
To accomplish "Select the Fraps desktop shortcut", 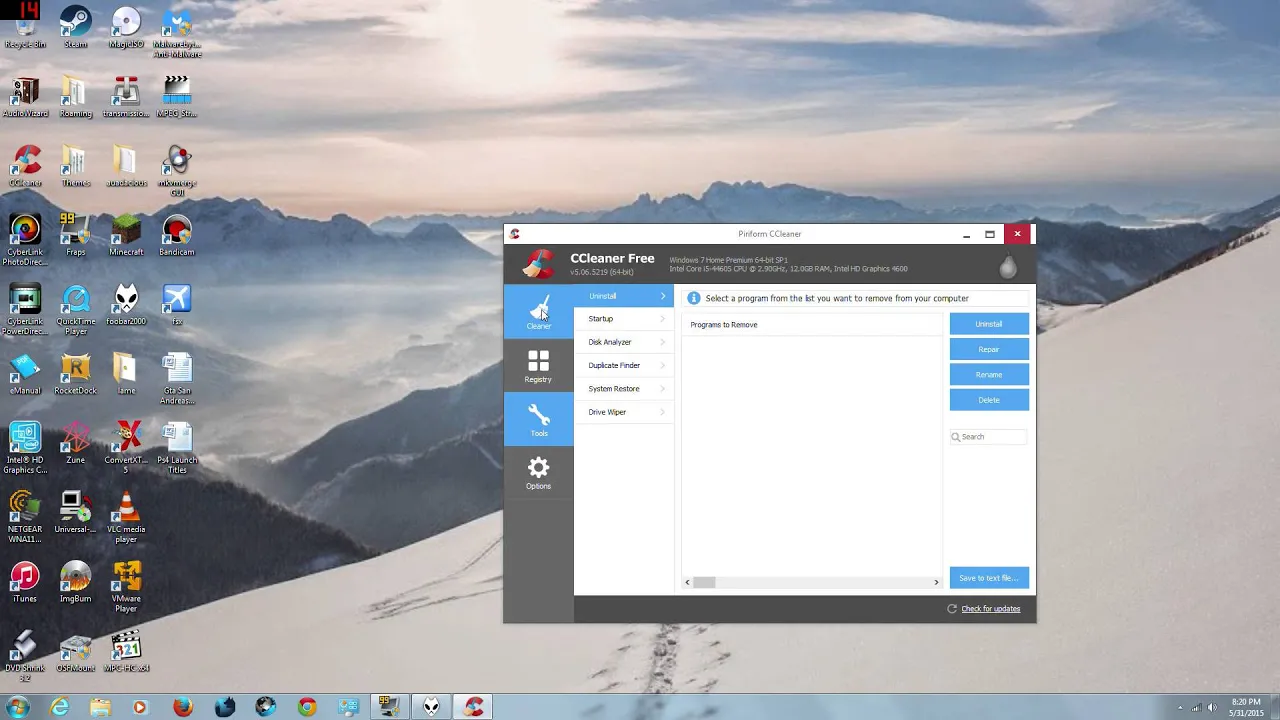I will [x=75, y=235].
